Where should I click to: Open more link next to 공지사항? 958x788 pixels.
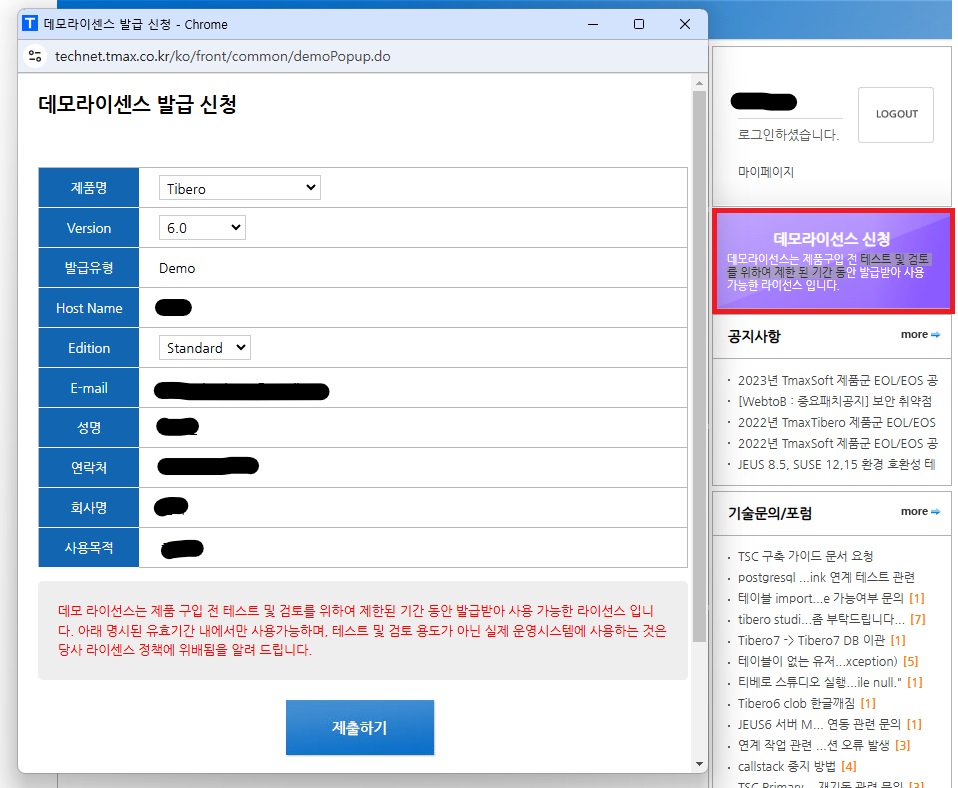[x=920, y=335]
